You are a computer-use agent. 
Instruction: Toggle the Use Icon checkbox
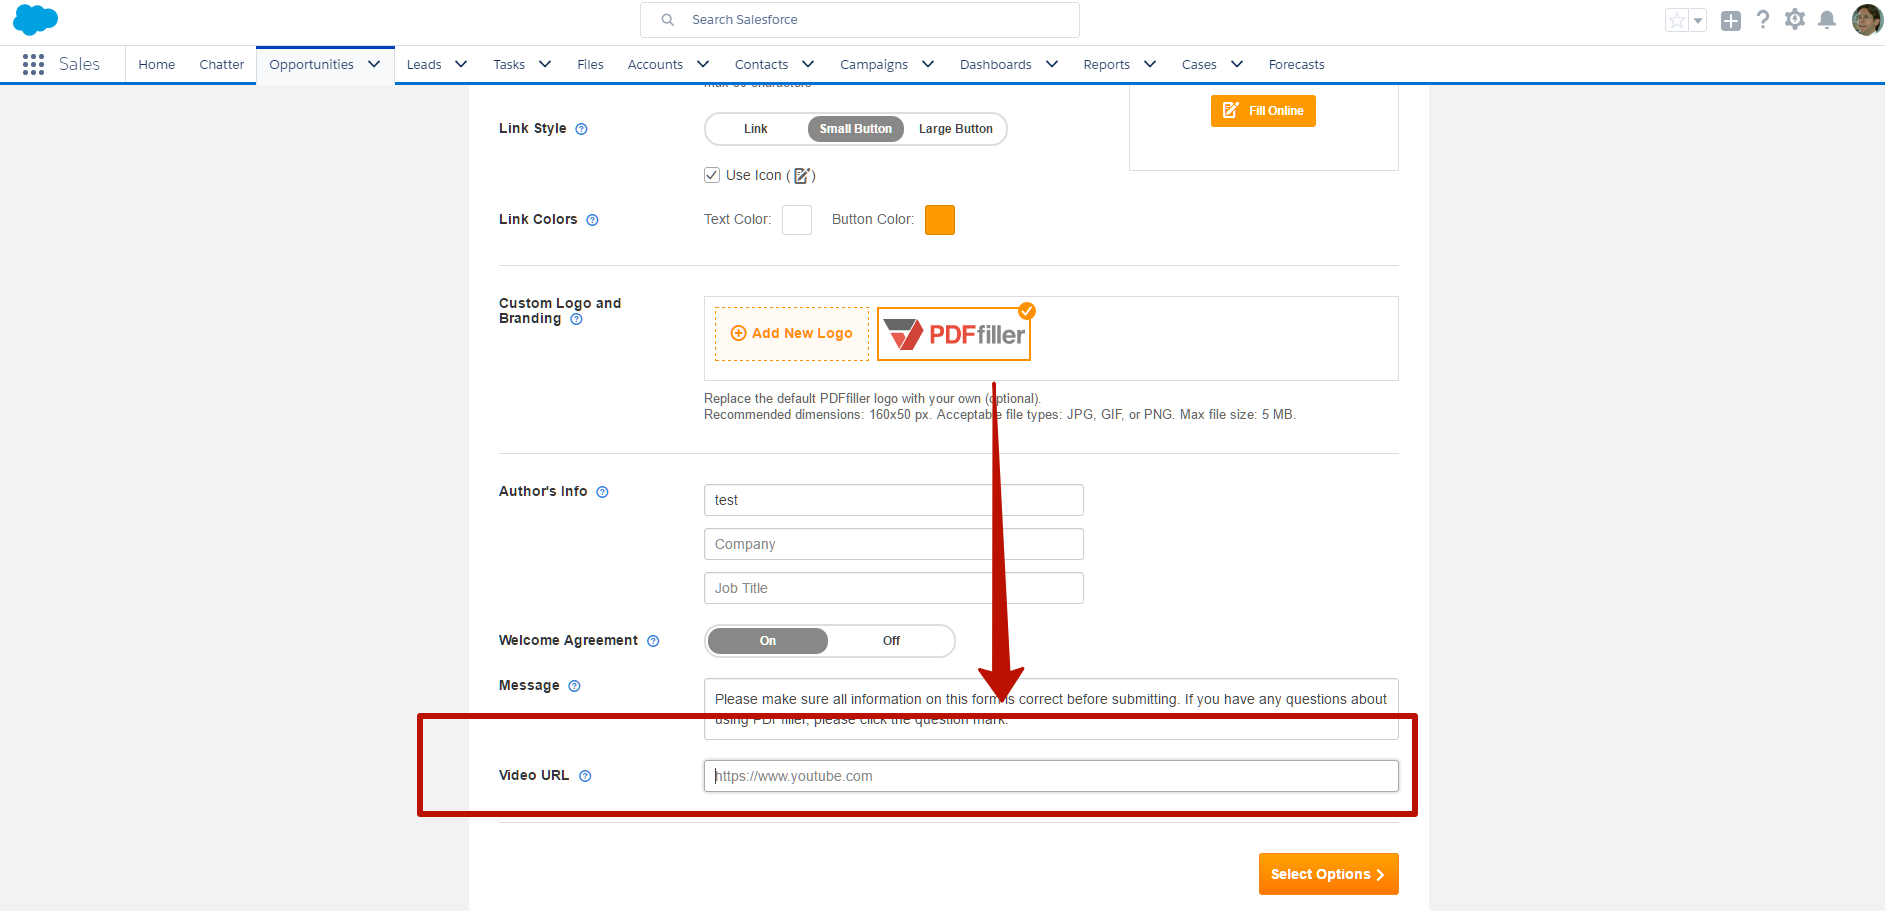[x=712, y=175]
